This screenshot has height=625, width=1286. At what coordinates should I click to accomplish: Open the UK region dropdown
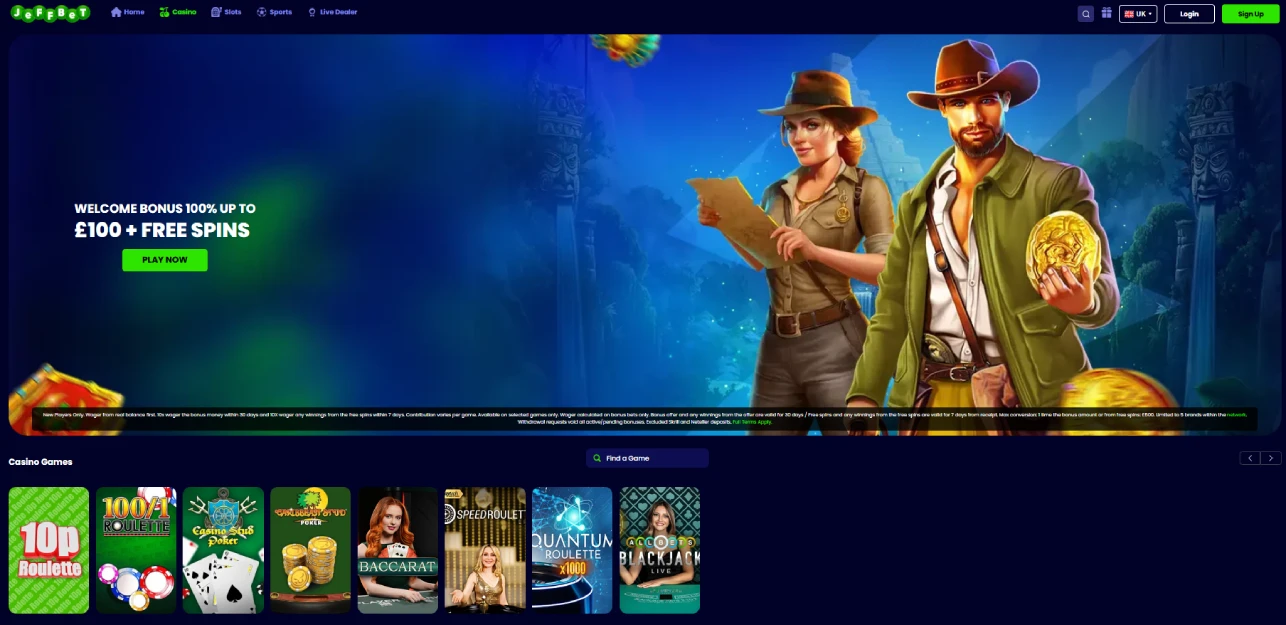(x=1138, y=14)
